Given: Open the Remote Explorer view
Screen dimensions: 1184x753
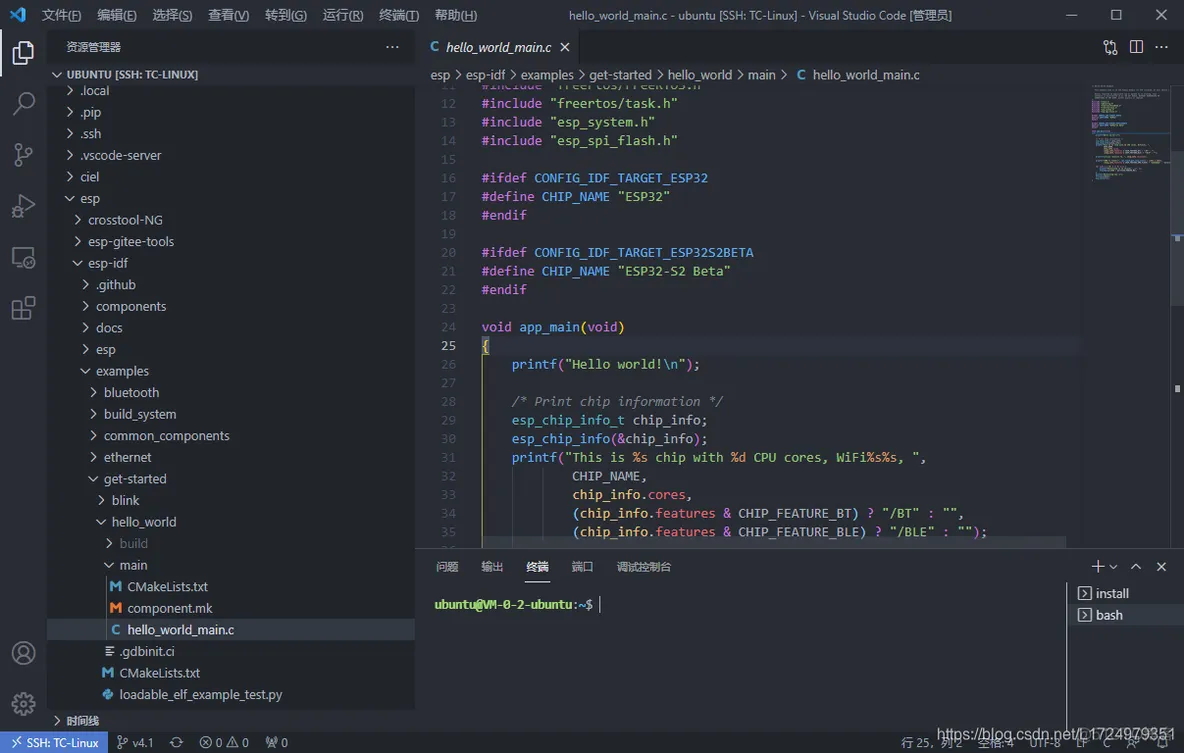Looking at the screenshot, I should click(x=23, y=258).
